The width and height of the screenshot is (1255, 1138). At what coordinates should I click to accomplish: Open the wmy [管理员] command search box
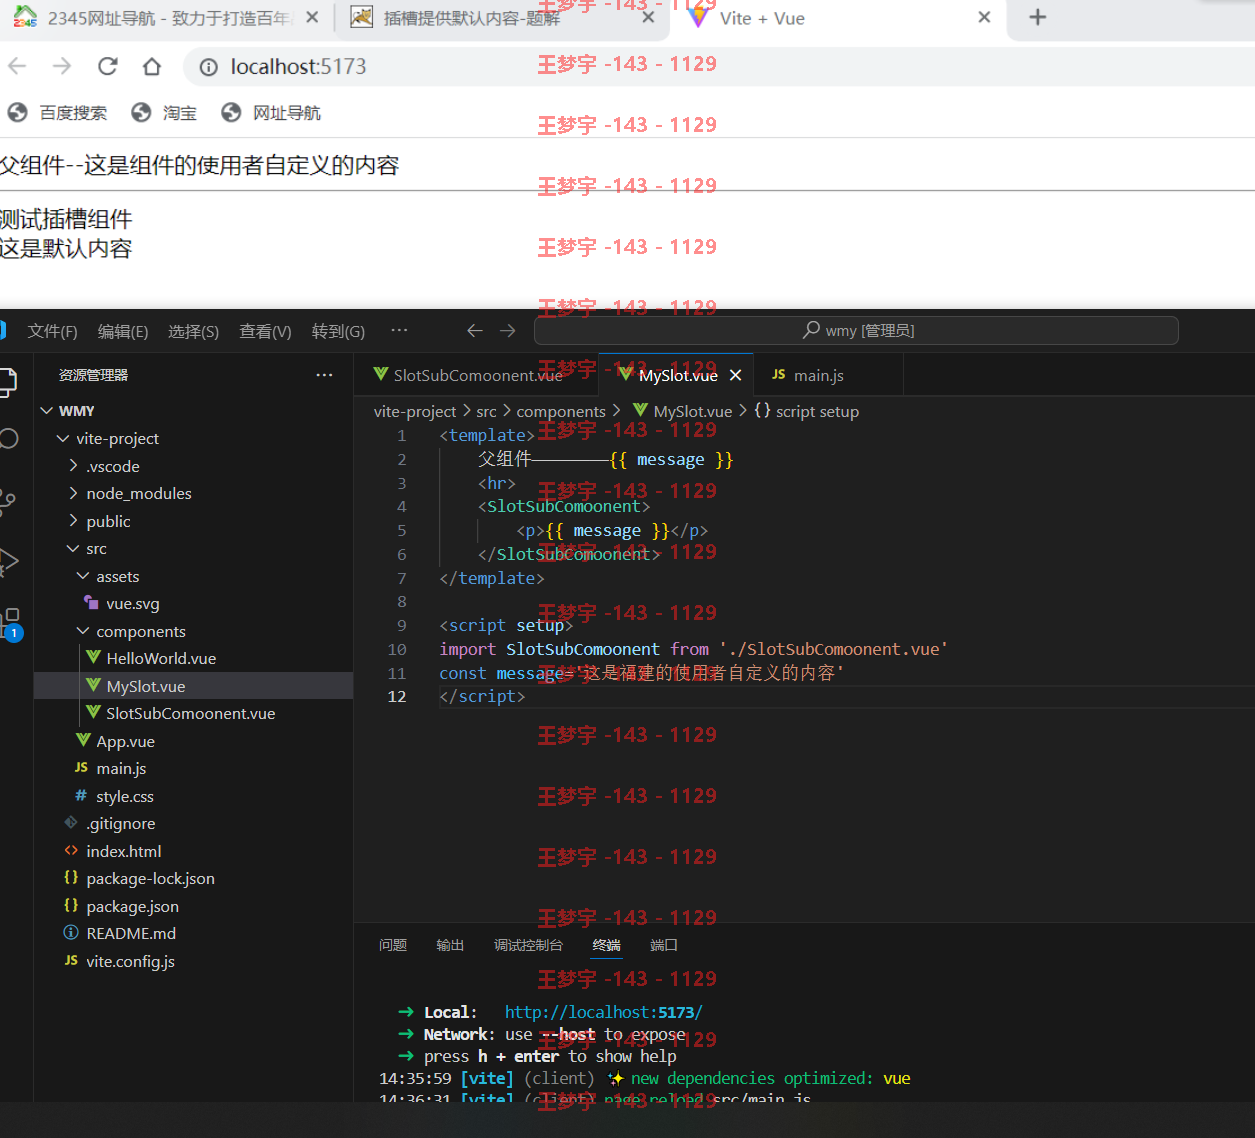tap(856, 331)
